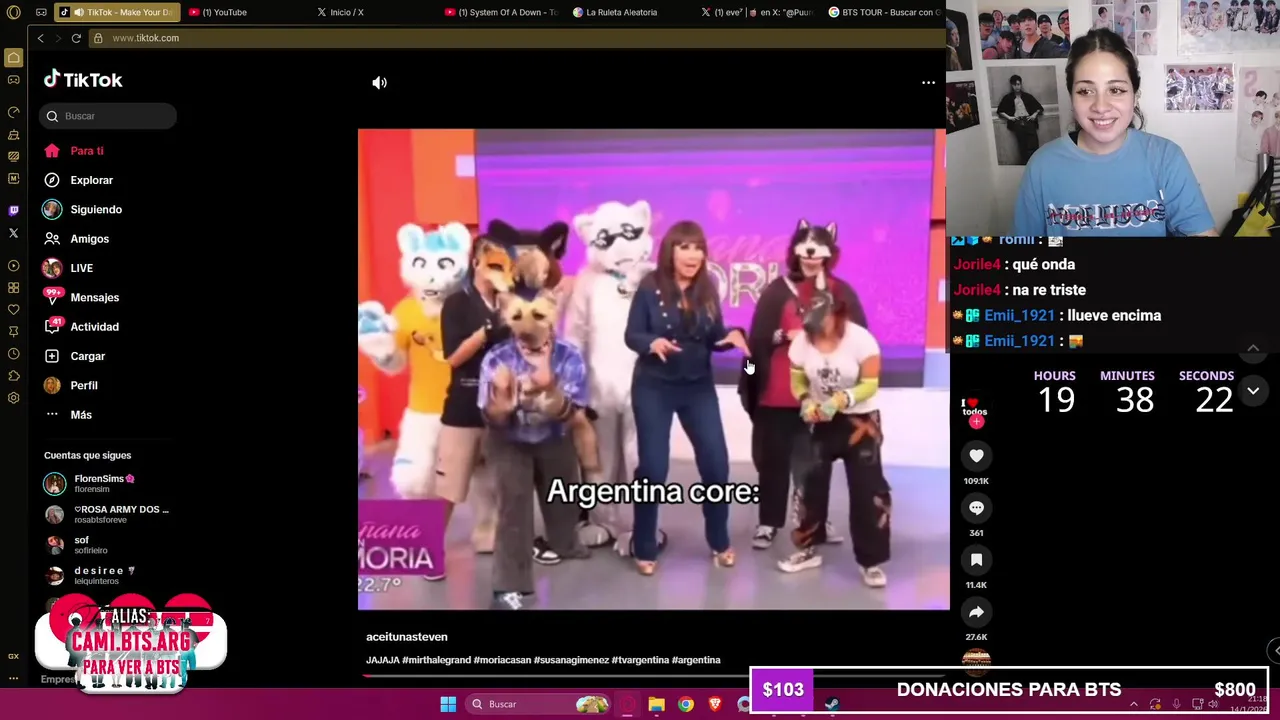The height and width of the screenshot is (720, 1280).
Task: Click the video playback progress bar
Action: click(x=654, y=676)
